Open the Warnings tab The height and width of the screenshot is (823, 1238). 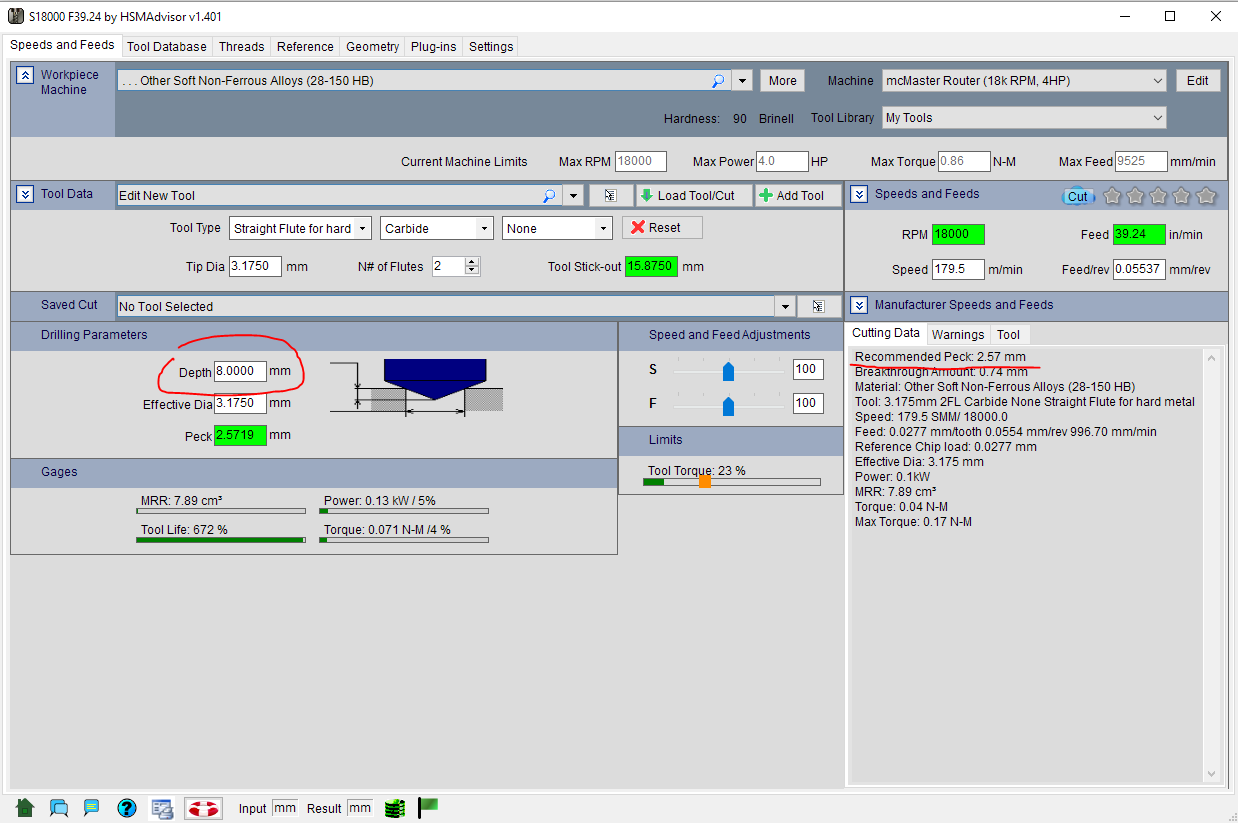[x=958, y=335]
